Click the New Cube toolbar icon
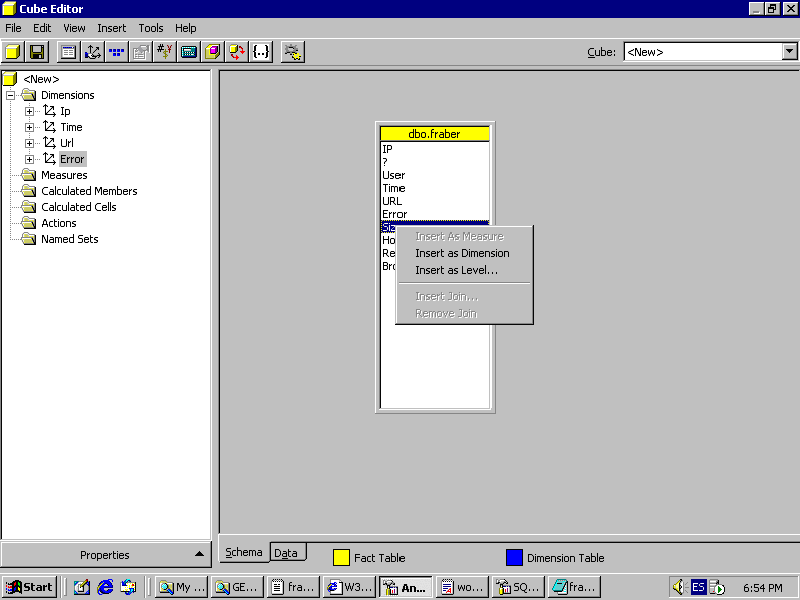 coord(13,51)
